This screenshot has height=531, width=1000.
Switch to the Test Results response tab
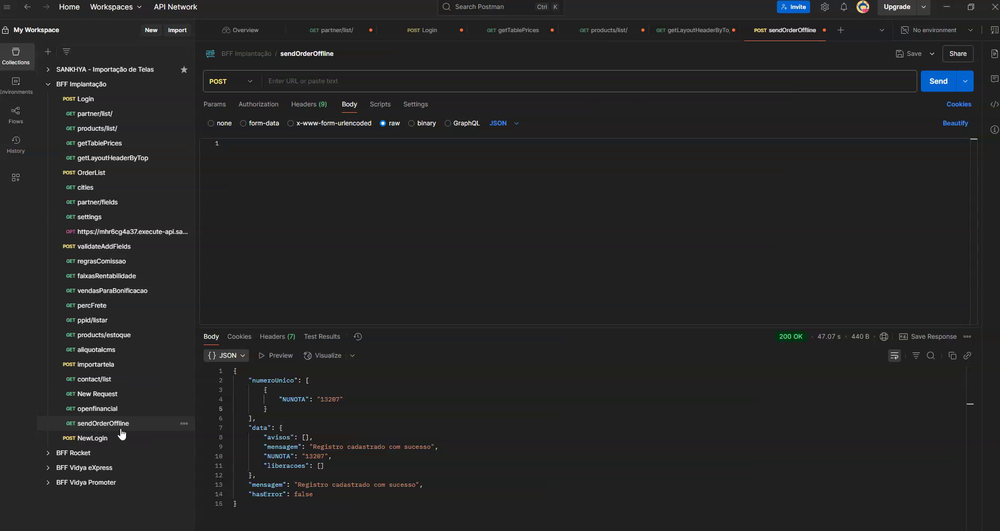click(x=321, y=337)
